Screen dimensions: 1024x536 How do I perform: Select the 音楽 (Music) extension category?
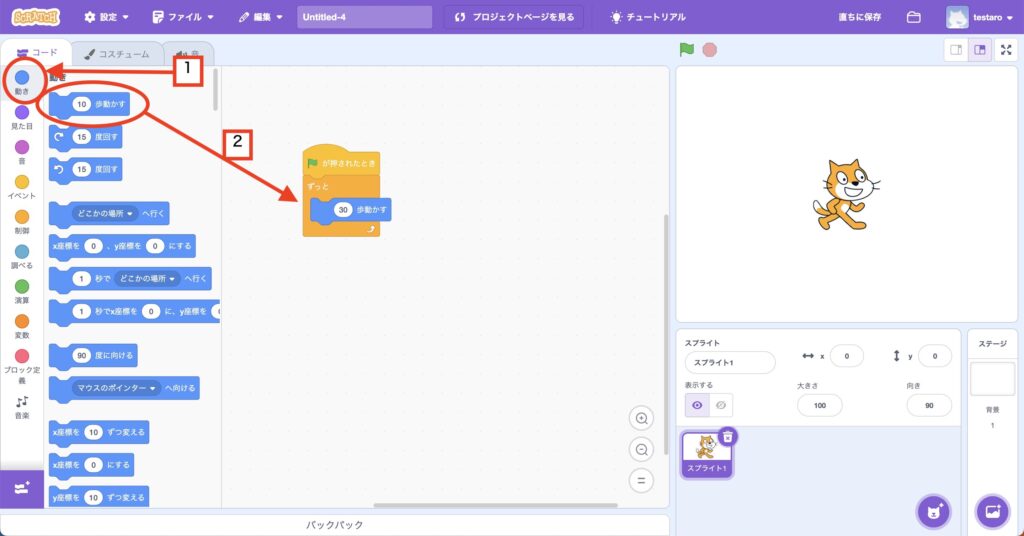[22, 407]
